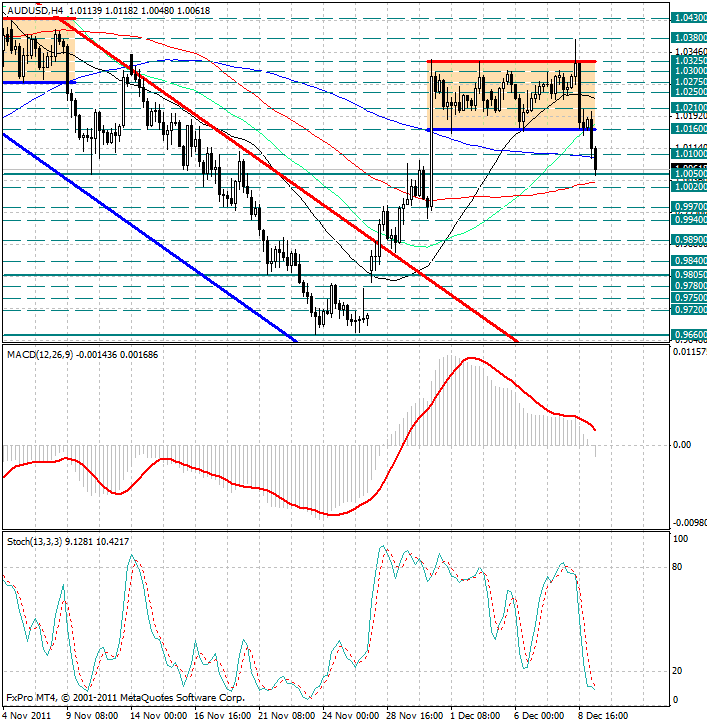Image resolution: width=707 pixels, height=723 pixels.
Task: Click the Stochastic 100 scale label
Action: click(x=680, y=539)
